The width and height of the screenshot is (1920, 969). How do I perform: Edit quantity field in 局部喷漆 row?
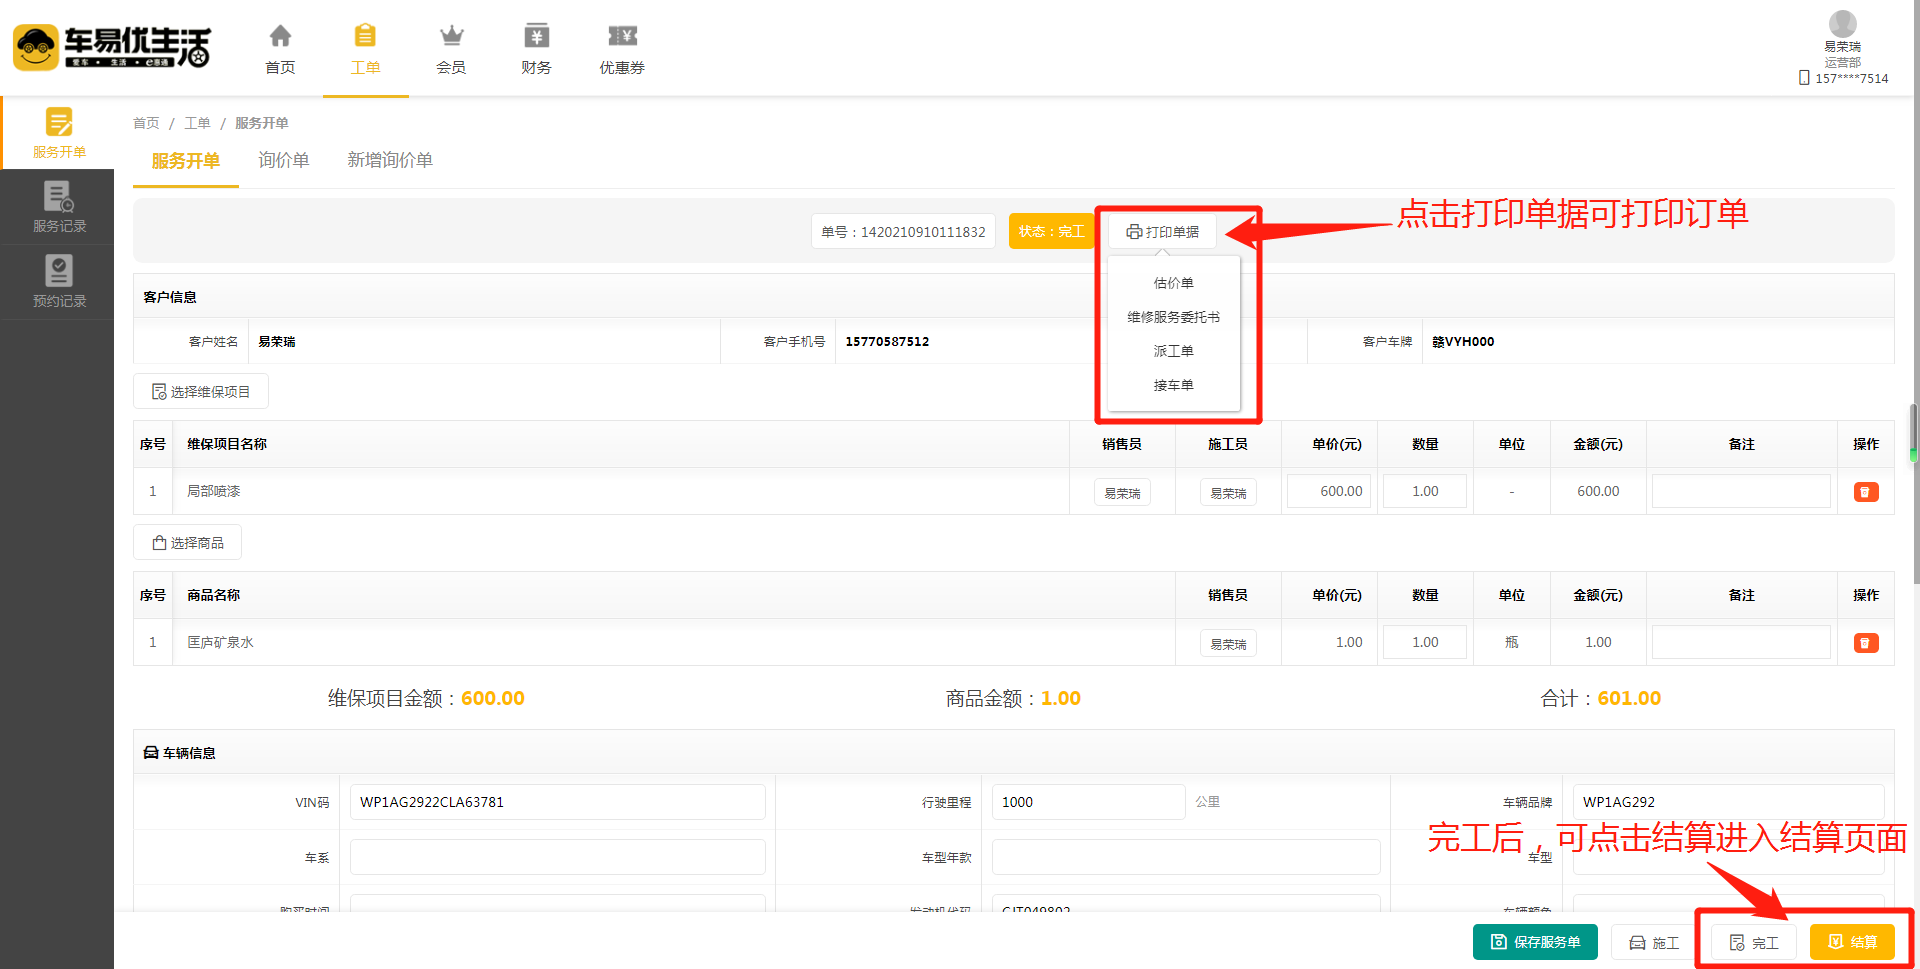[x=1425, y=491]
